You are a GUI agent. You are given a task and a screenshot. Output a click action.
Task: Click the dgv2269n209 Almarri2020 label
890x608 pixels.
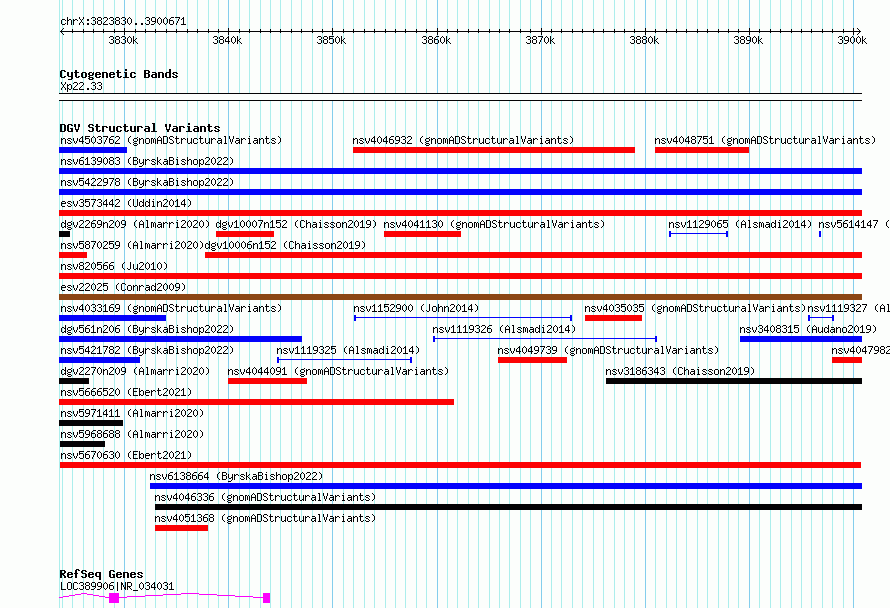tap(135, 224)
